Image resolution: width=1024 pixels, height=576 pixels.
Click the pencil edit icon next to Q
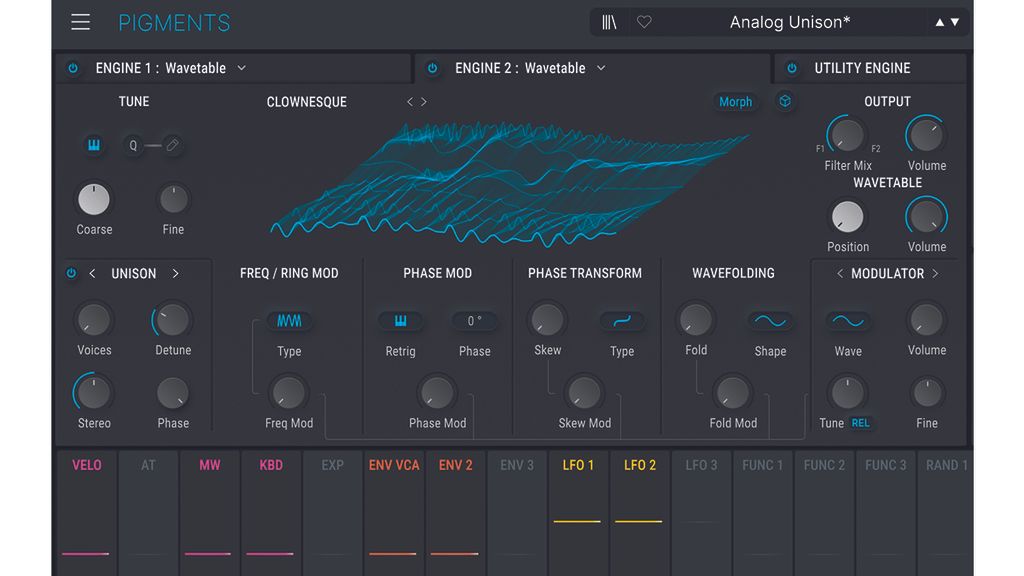[172, 145]
